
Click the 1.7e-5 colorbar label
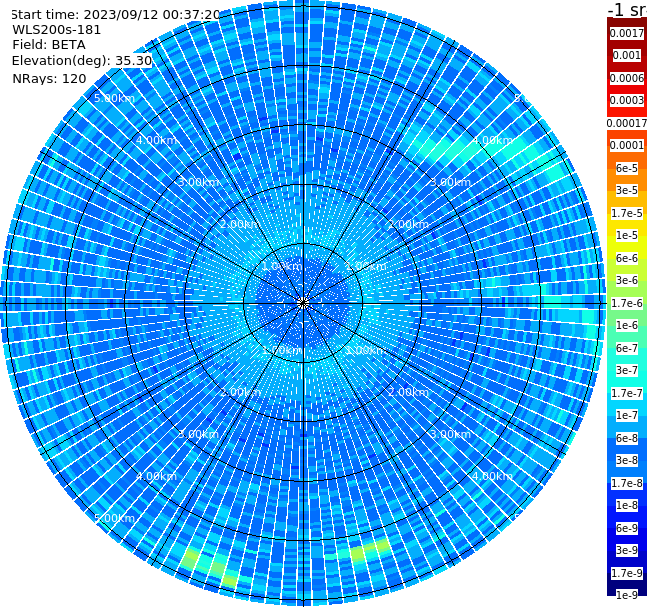[x=627, y=213]
